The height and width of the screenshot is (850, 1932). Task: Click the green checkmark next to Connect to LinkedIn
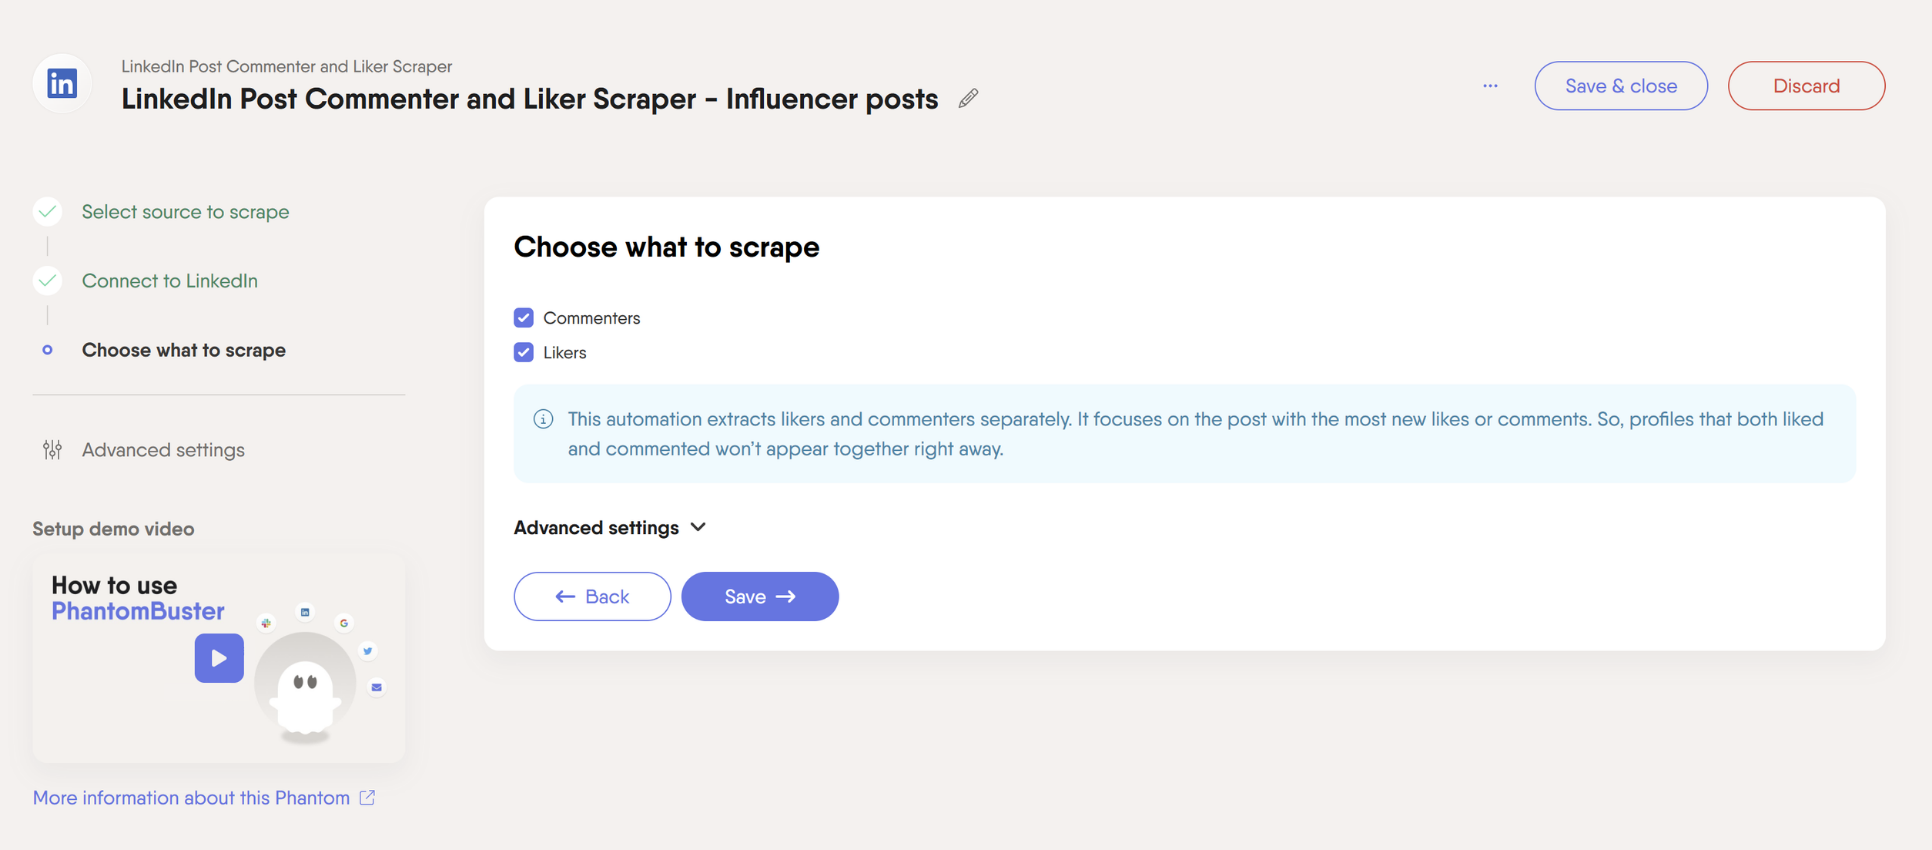[47, 281]
